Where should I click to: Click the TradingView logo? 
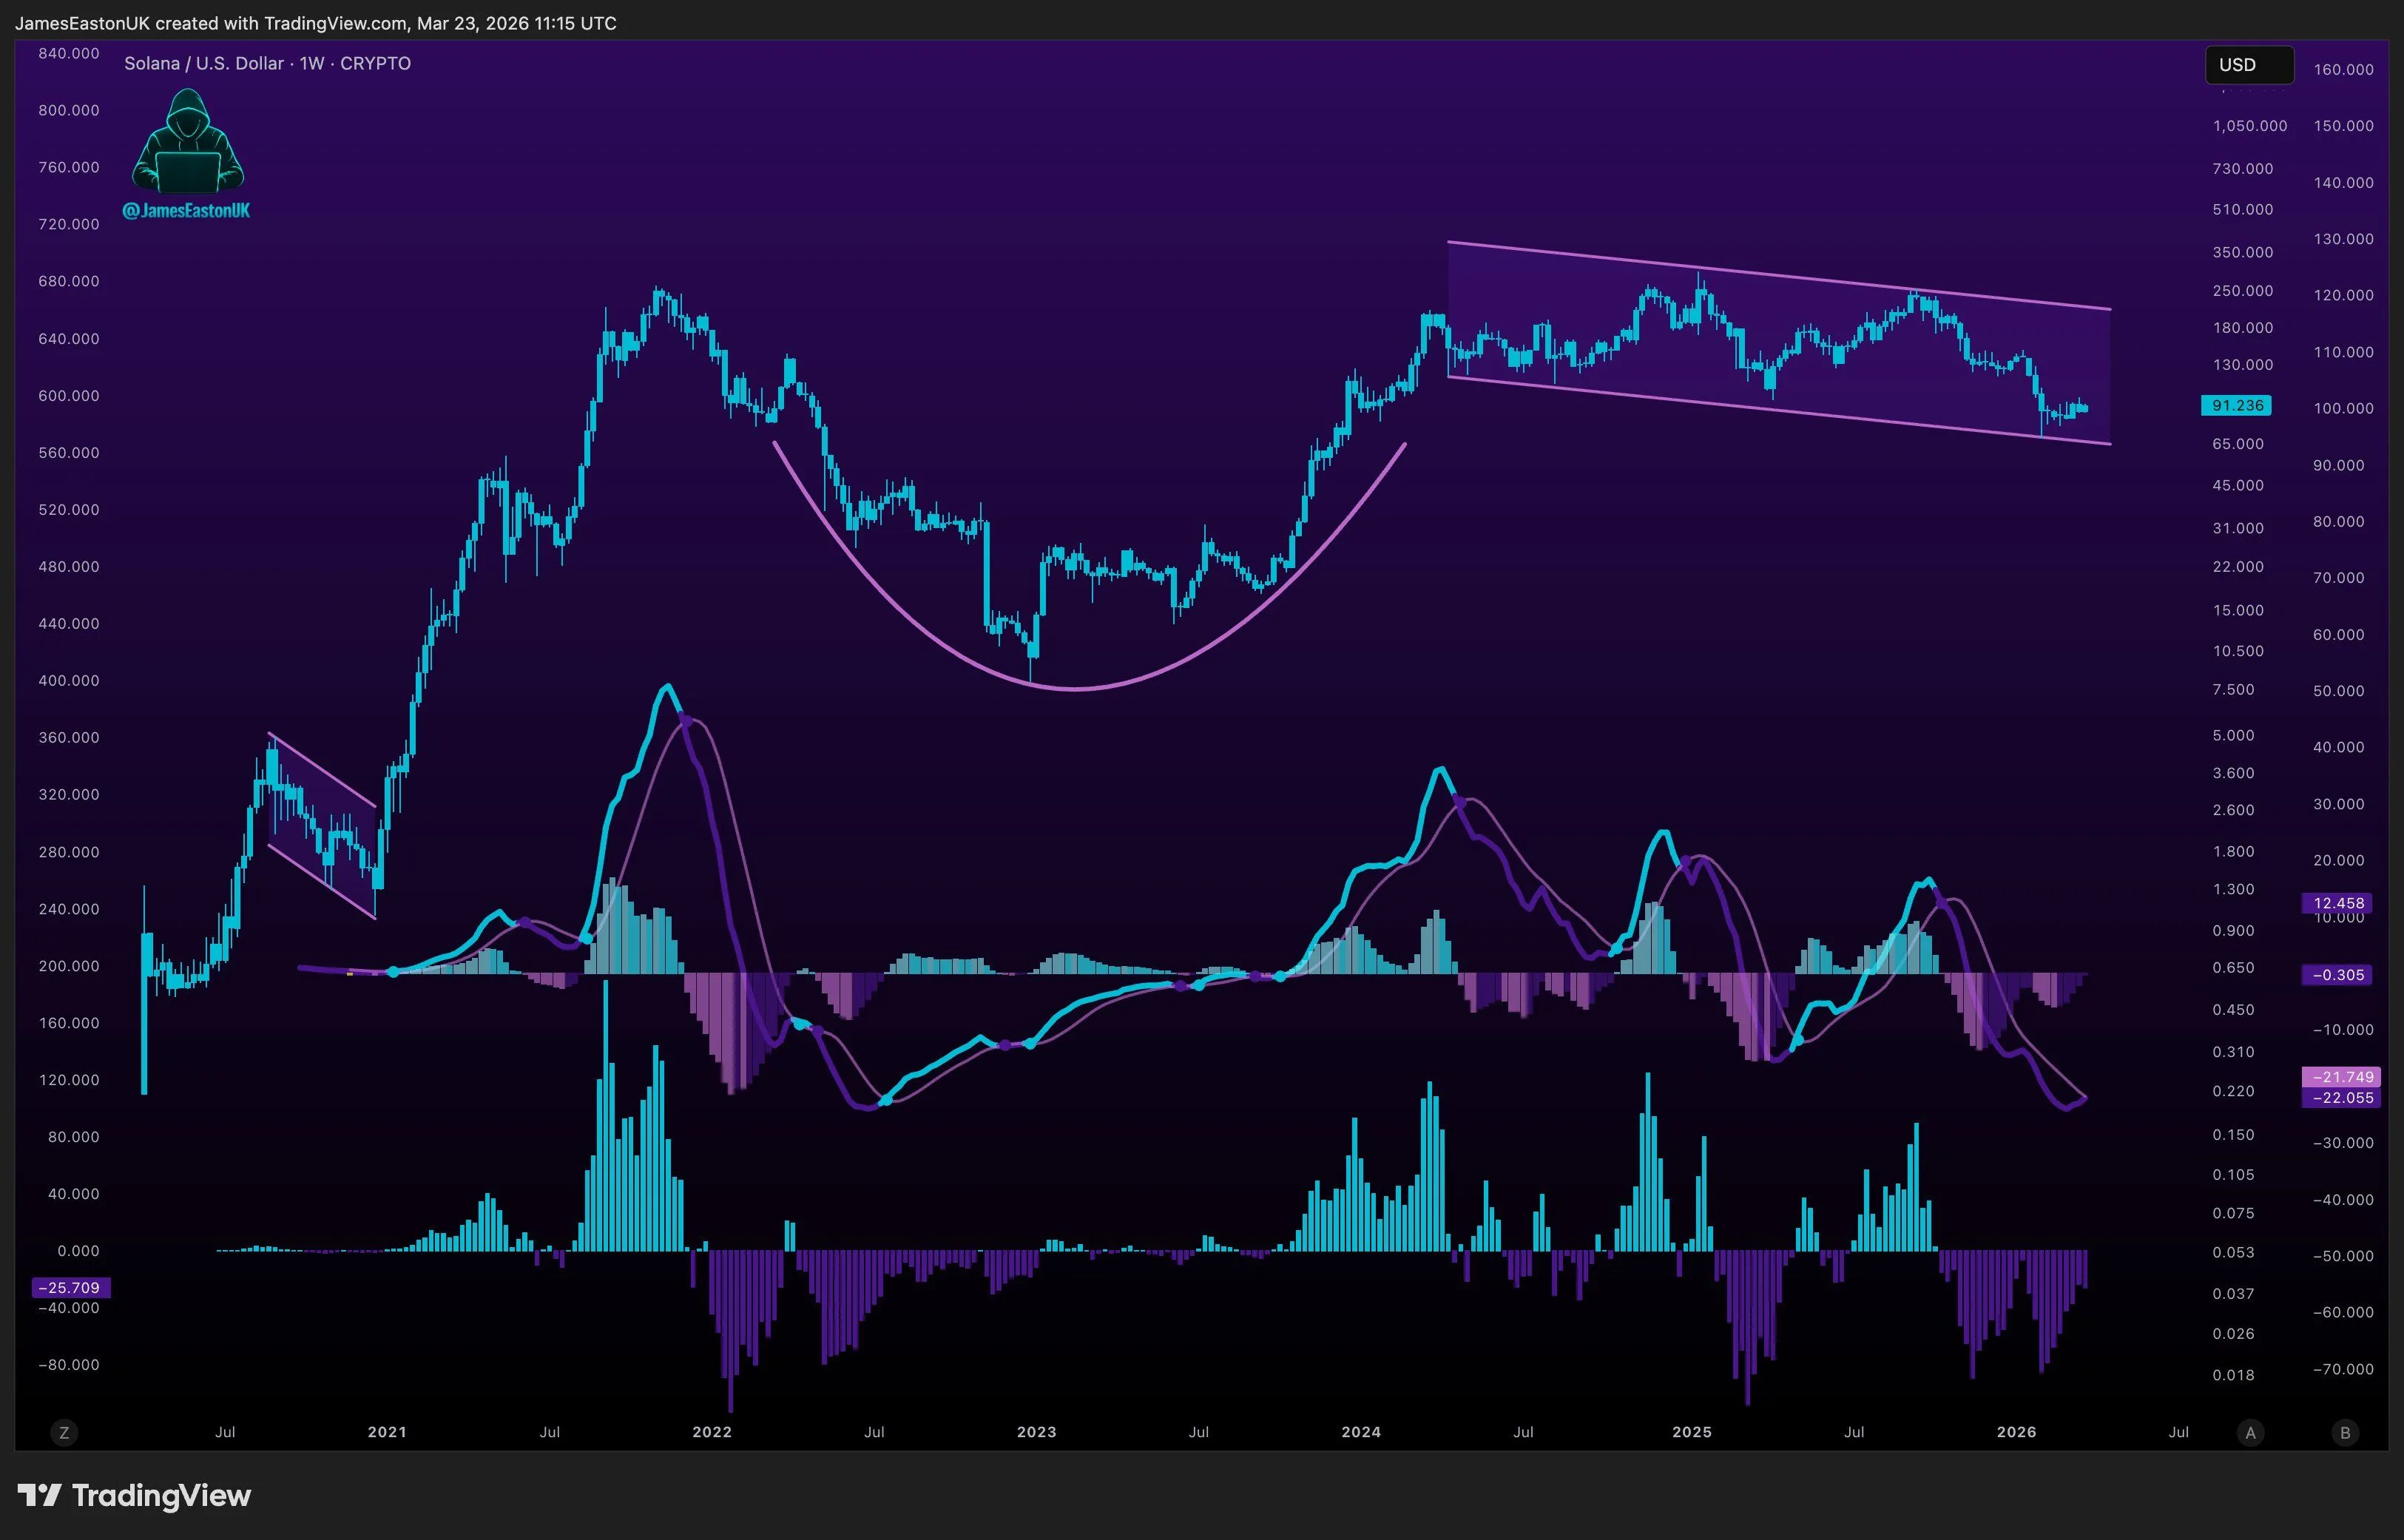coord(134,1495)
